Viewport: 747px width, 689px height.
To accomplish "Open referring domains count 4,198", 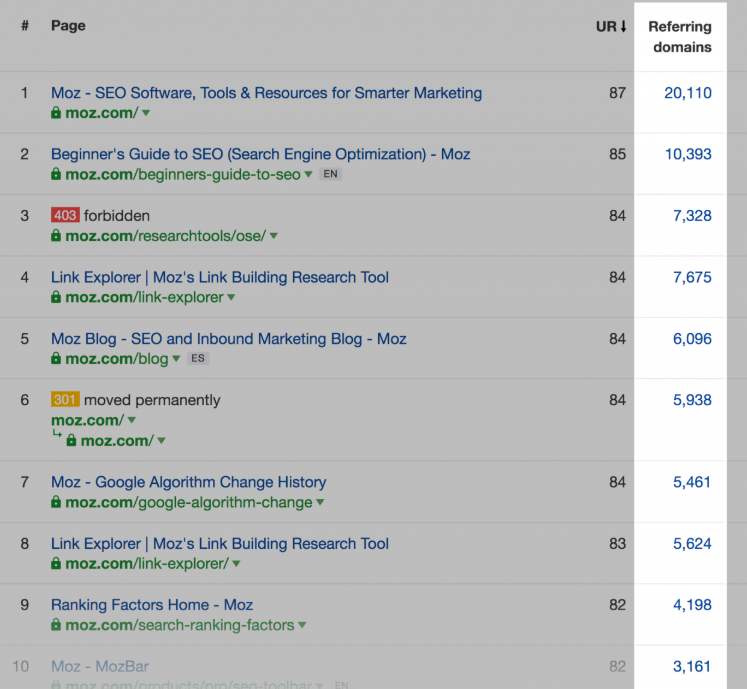I will point(692,605).
